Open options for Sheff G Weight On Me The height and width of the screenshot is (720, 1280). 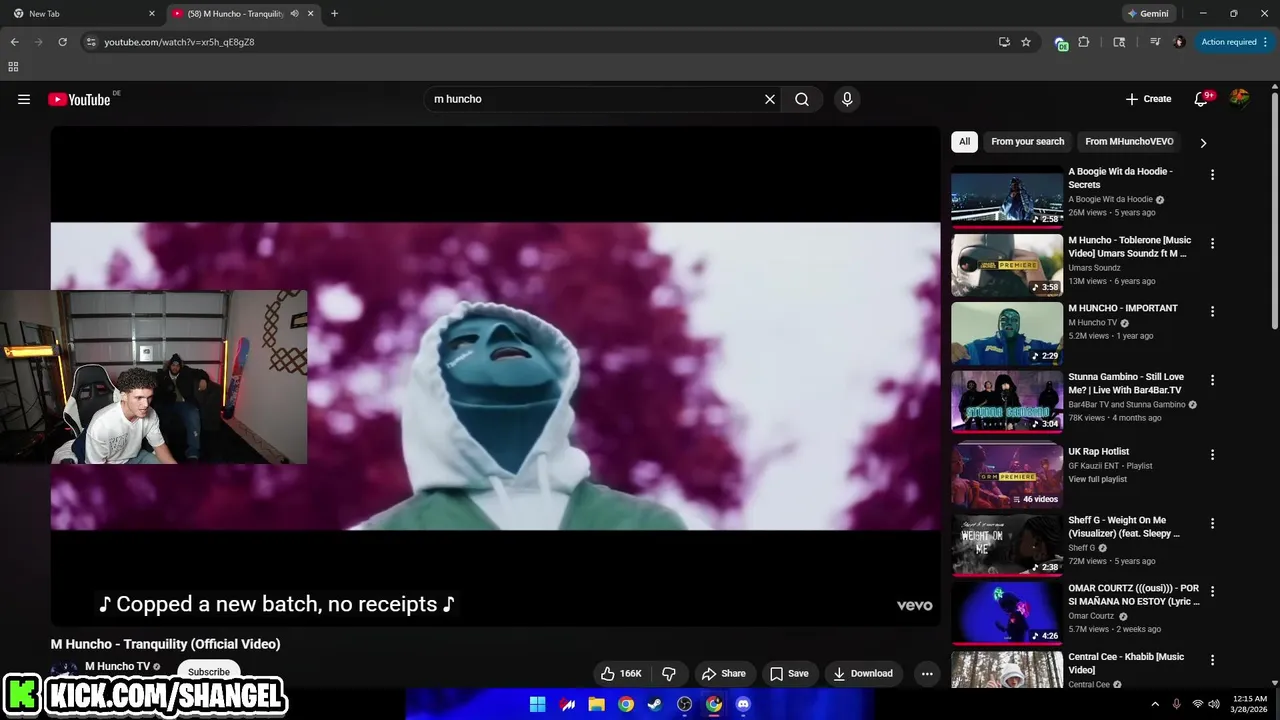pyautogui.click(x=1212, y=523)
